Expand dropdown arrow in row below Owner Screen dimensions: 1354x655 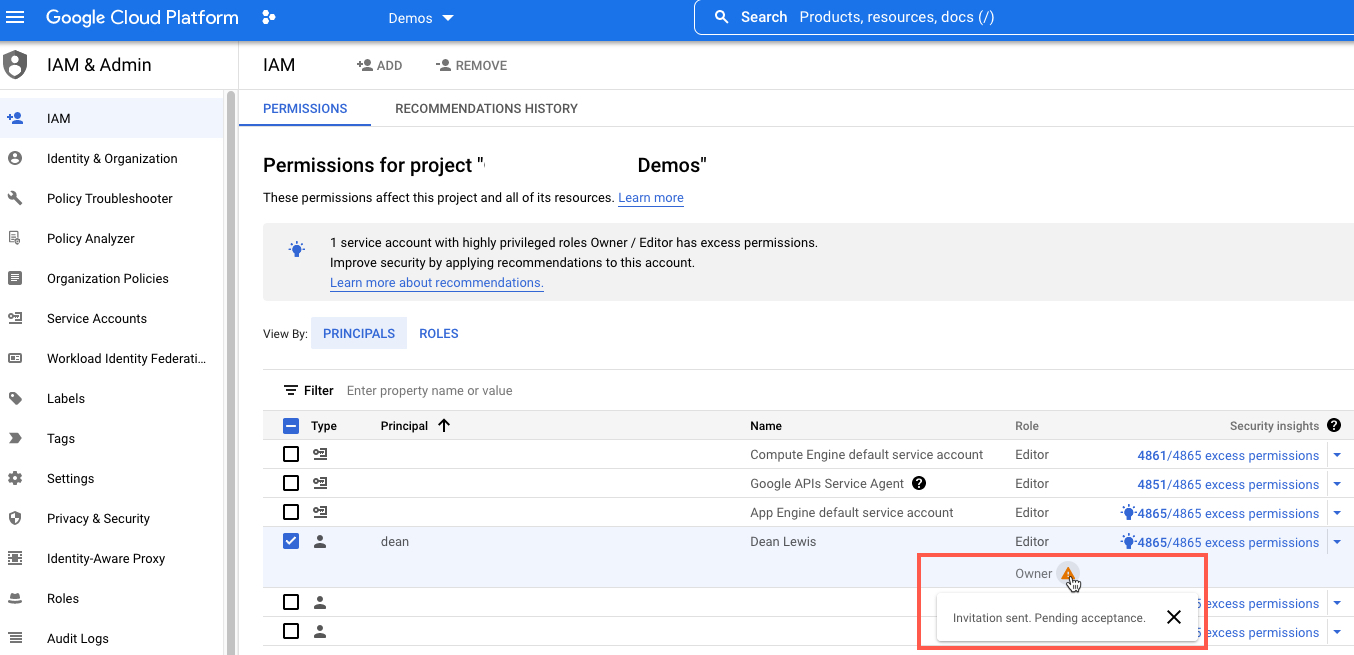tap(1337, 603)
